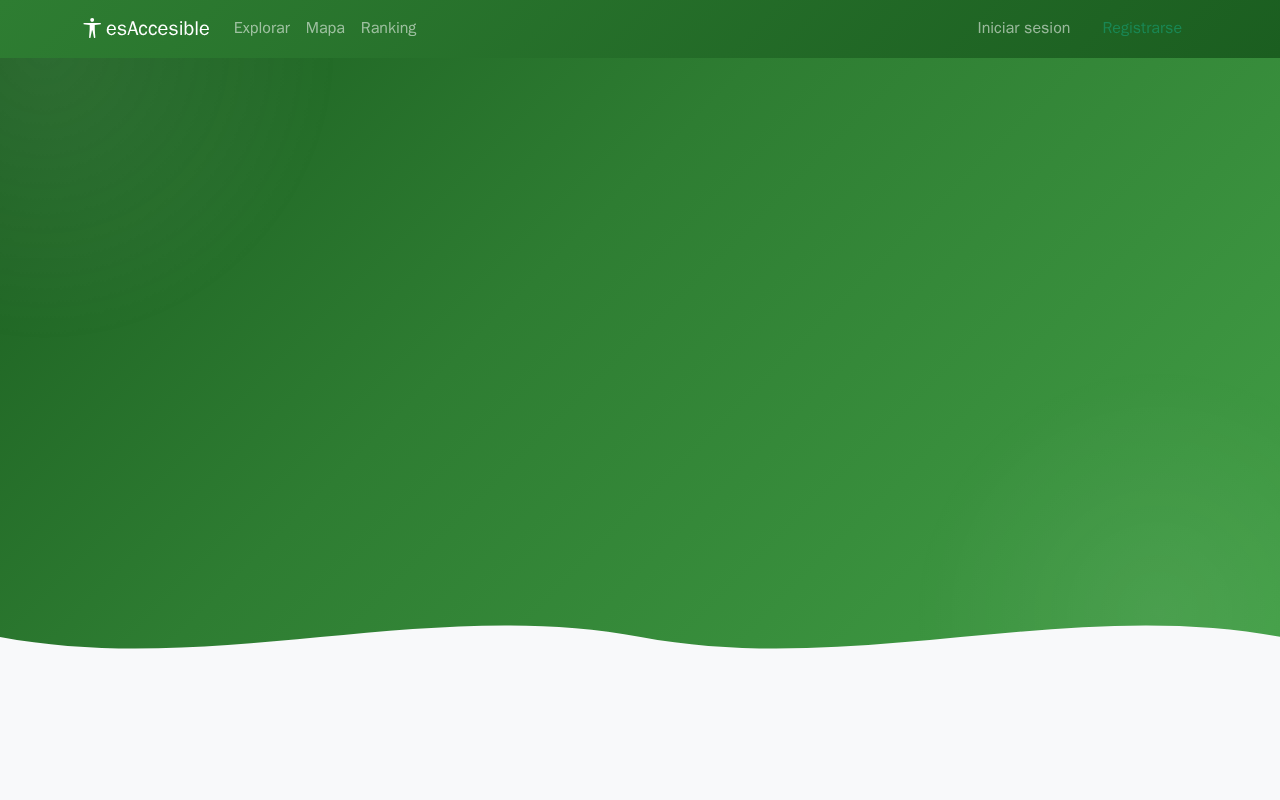Return home via the human figure icon
Viewport: 1280px width, 800px height.
pyautogui.click(x=92, y=28)
